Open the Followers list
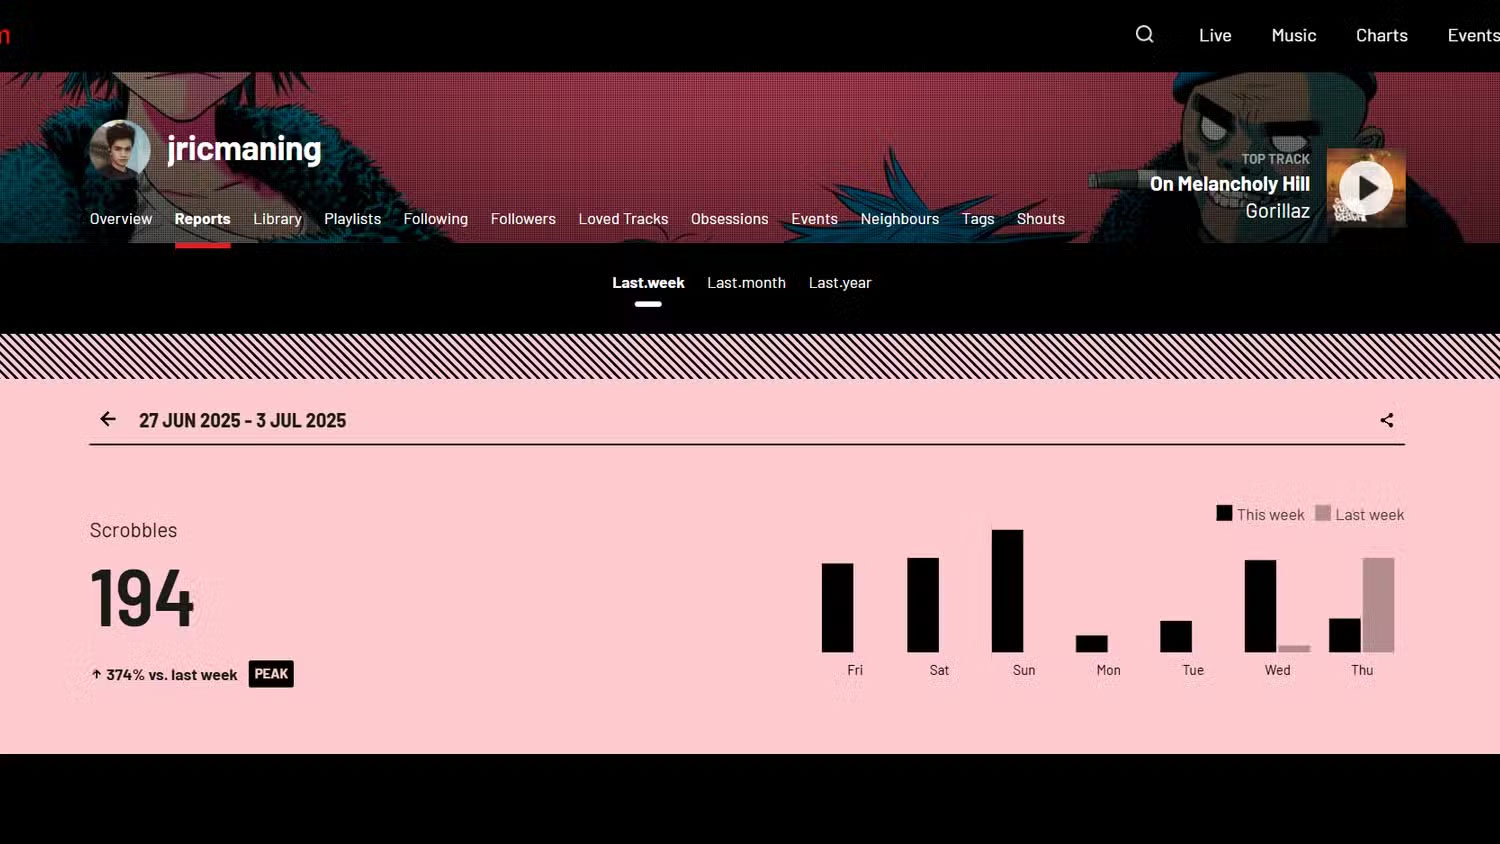 [x=523, y=218]
